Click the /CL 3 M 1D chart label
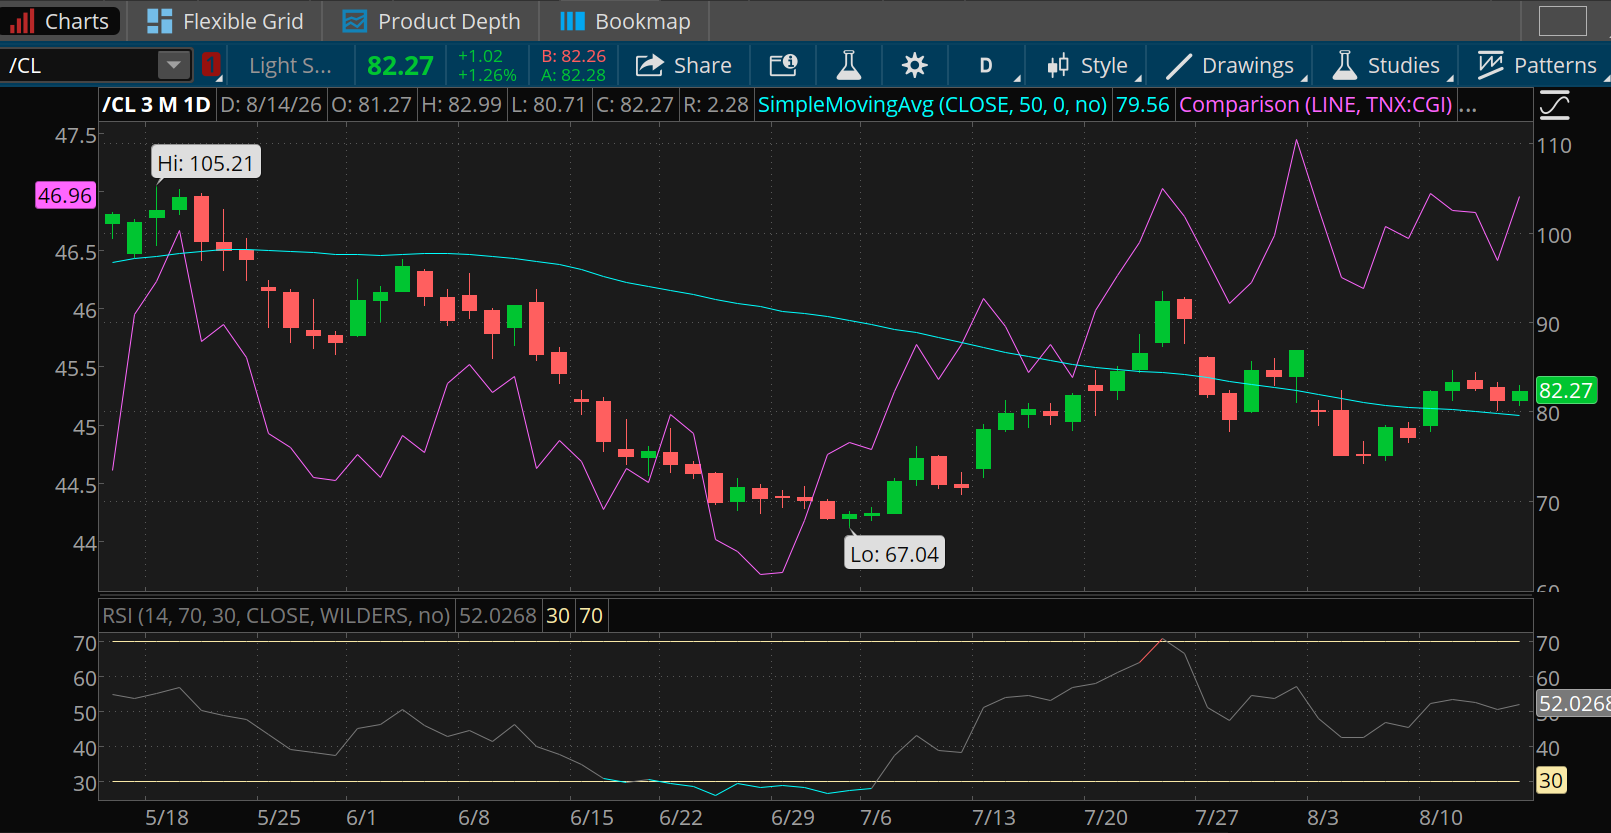This screenshot has height=833, width=1611. (x=157, y=105)
